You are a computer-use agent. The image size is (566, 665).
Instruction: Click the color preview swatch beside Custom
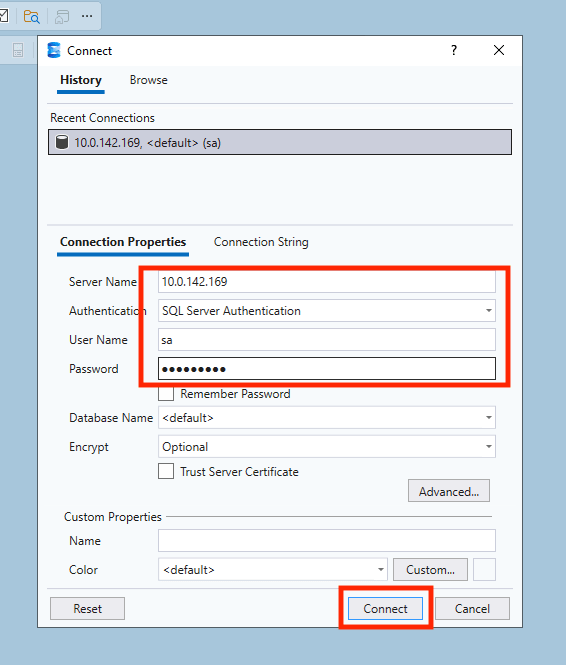[484, 569]
